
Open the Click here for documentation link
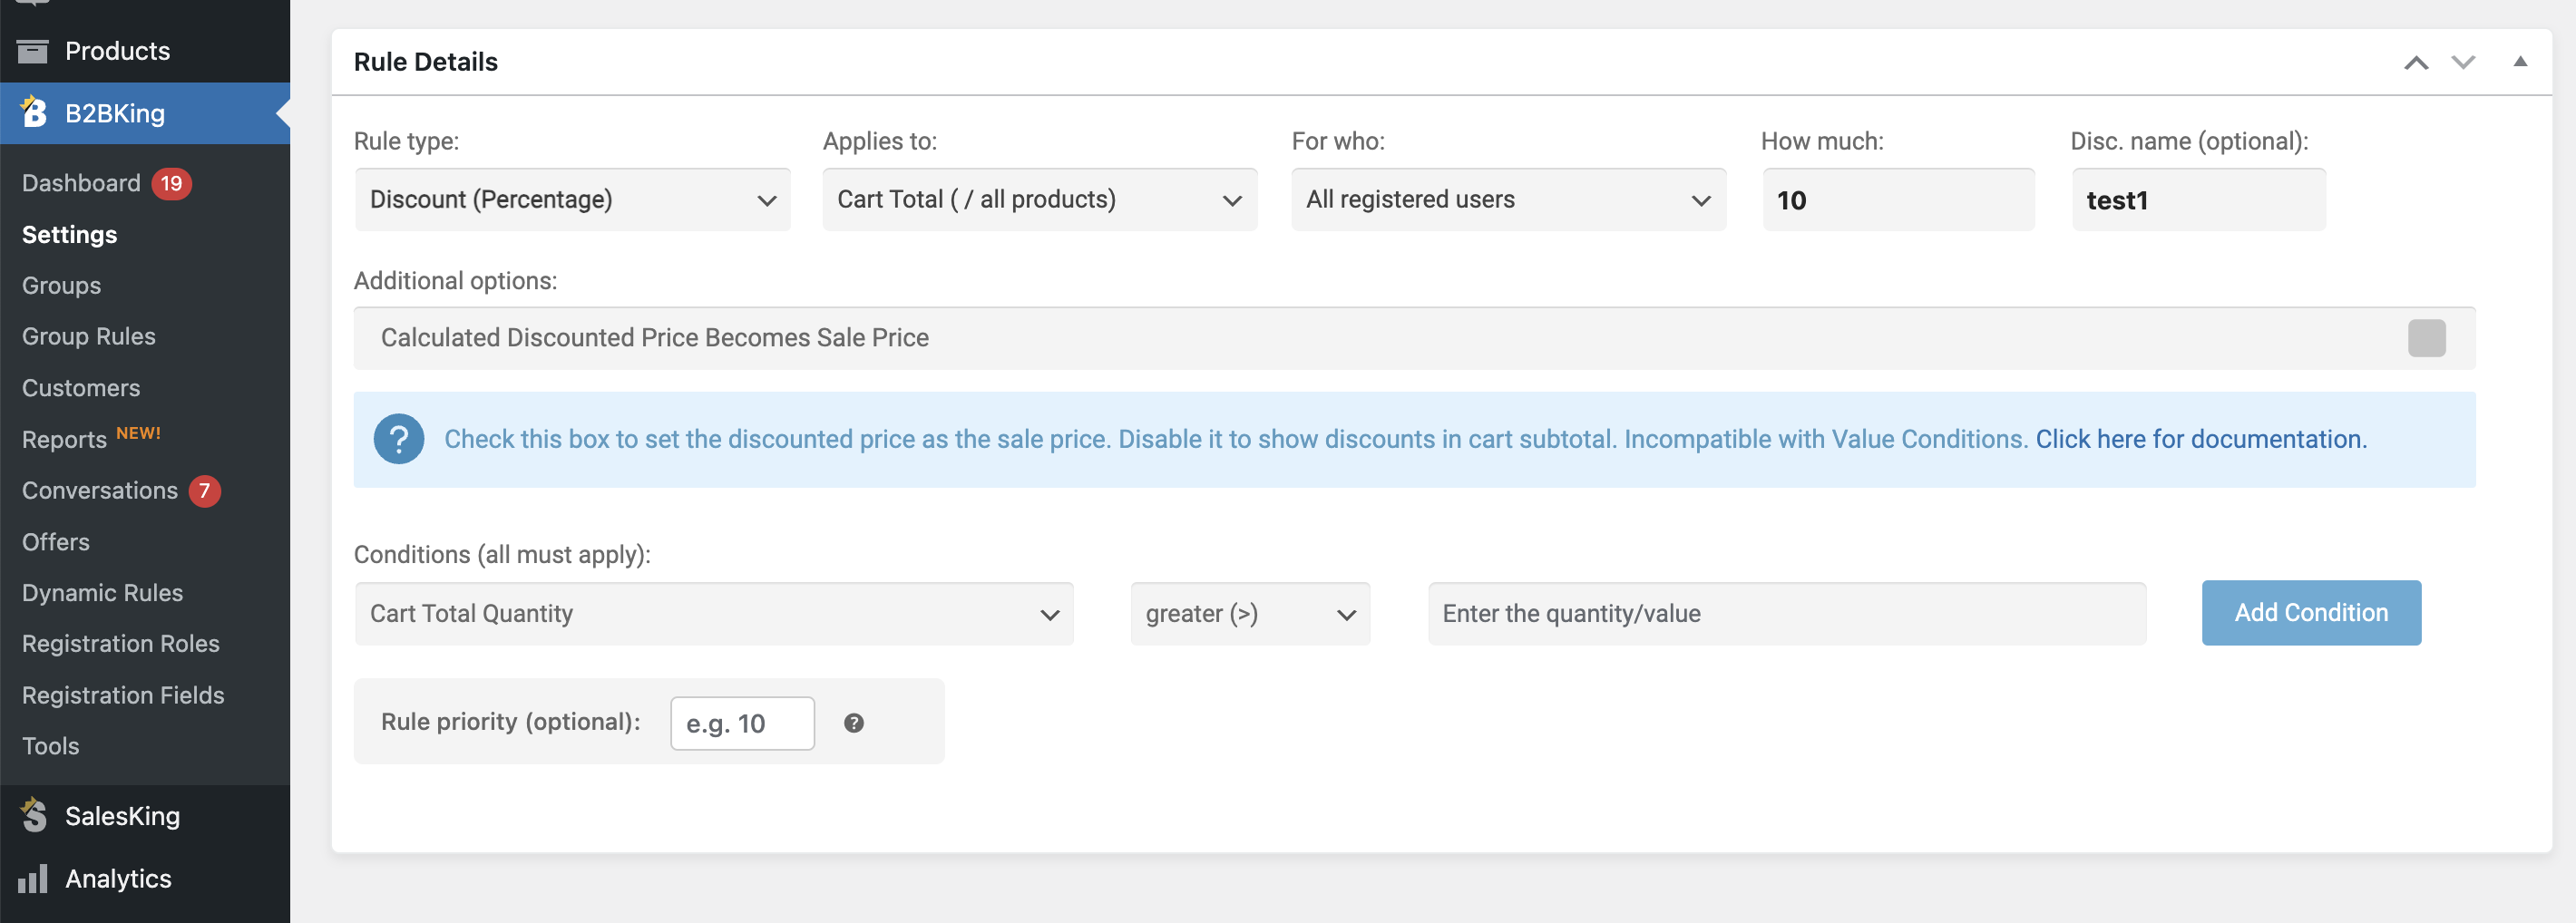pos(2201,439)
